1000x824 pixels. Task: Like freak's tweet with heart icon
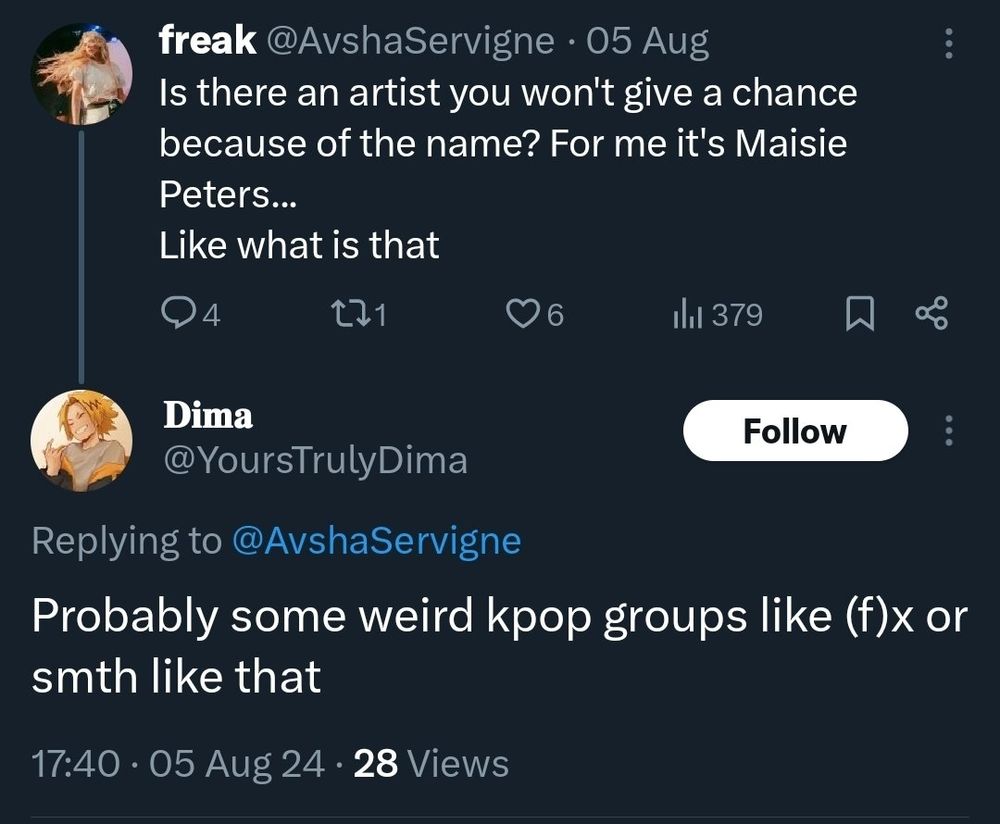tap(521, 316)
